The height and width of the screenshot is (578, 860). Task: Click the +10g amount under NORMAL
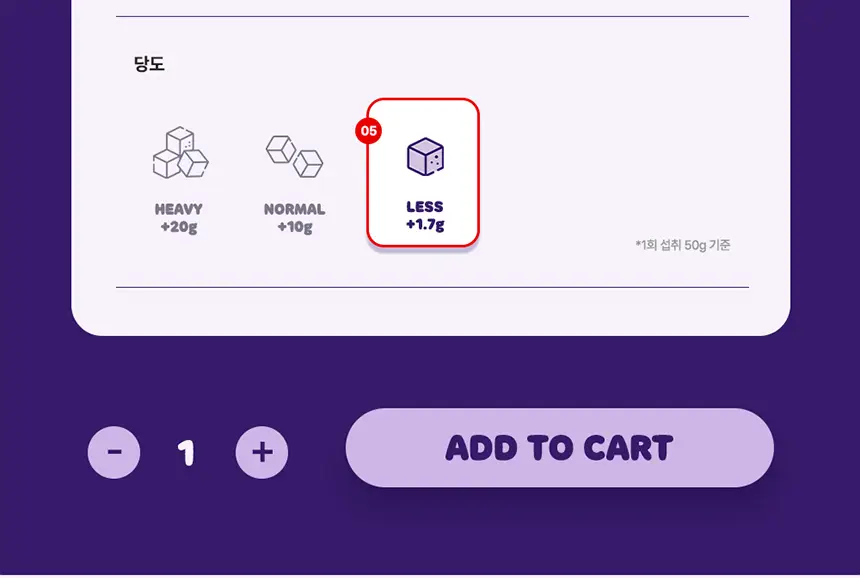pyautogui.click(x=295, y=226)
